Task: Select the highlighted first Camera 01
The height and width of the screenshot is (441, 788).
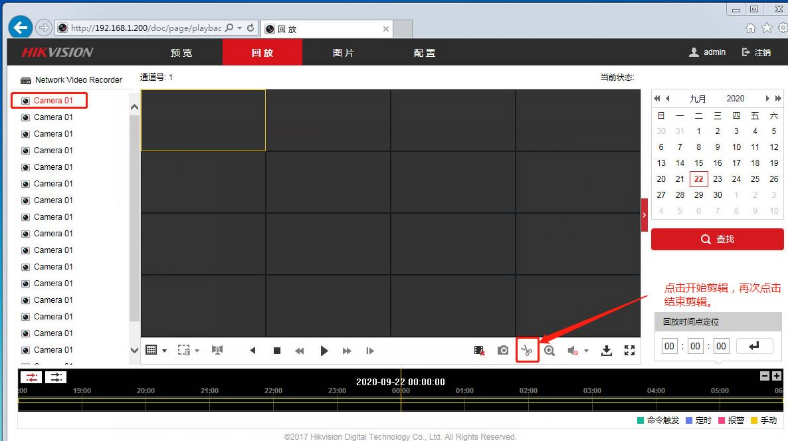Action: pyautogui.click(x=52, y=101)
